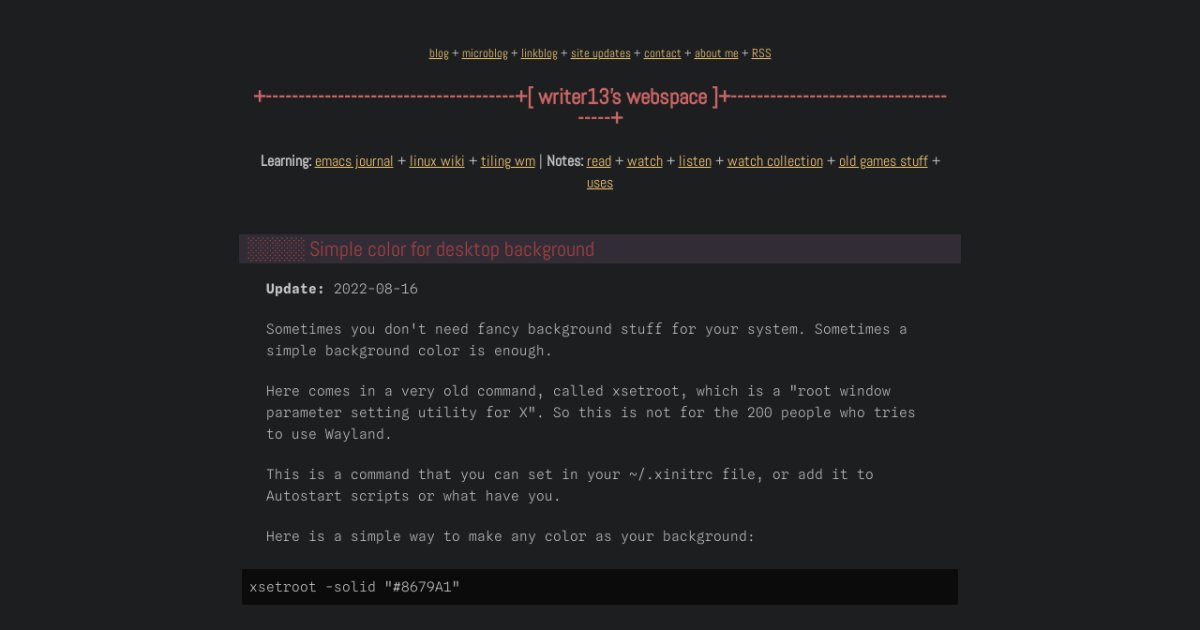Viewport: 1200px width, 630px height.
Task: Visit the uses page link
Action: tap(600, 183)
